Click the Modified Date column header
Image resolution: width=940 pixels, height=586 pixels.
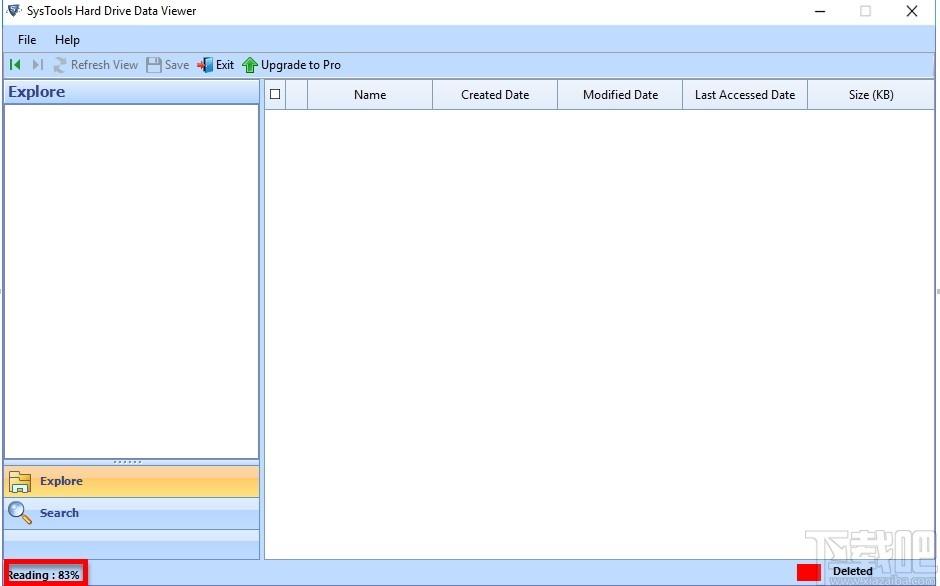620,95
